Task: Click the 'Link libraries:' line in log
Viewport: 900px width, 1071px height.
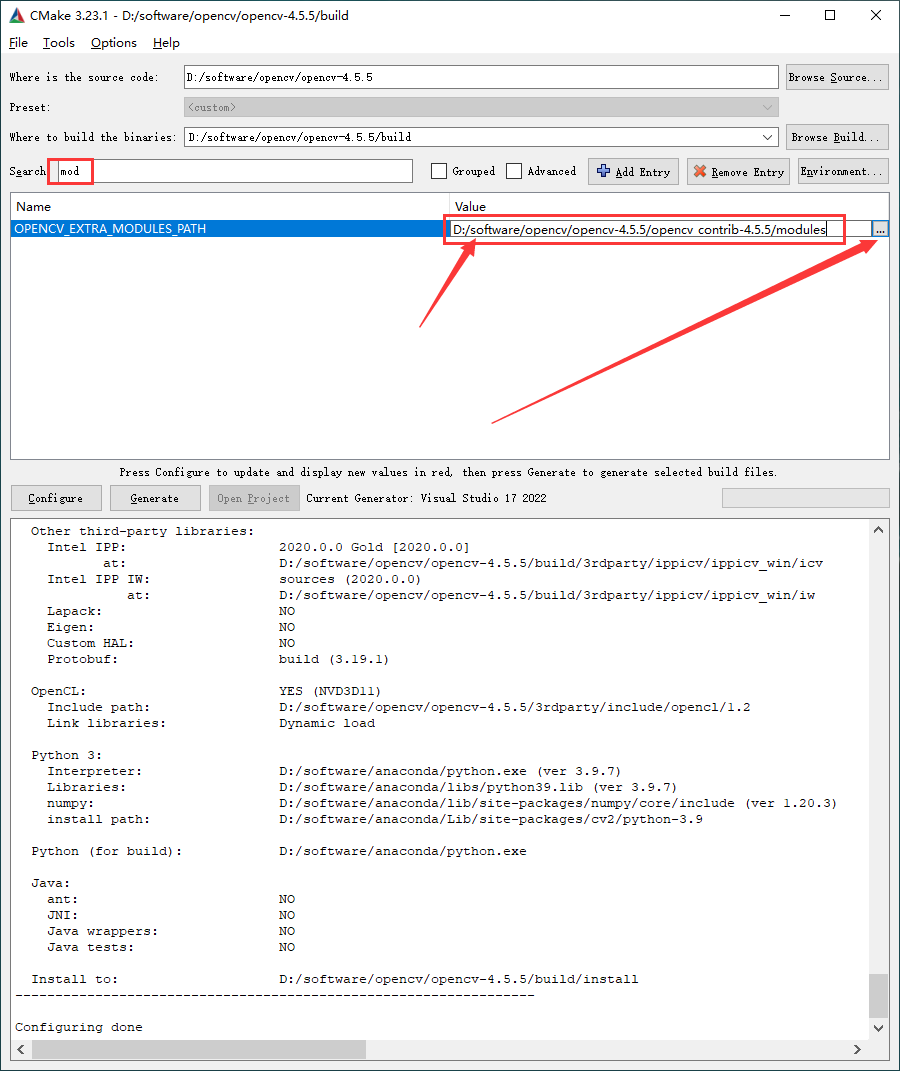Action: (x=211, y=723)
